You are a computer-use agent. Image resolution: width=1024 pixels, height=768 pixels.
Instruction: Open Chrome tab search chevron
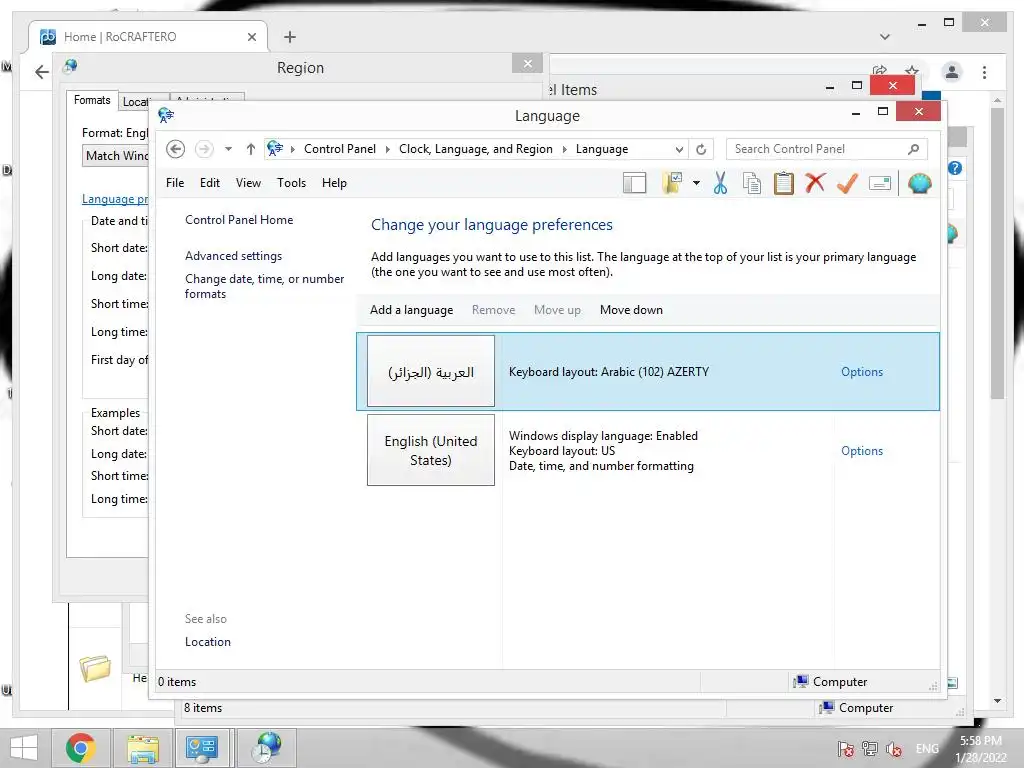[x=885, y=37]
